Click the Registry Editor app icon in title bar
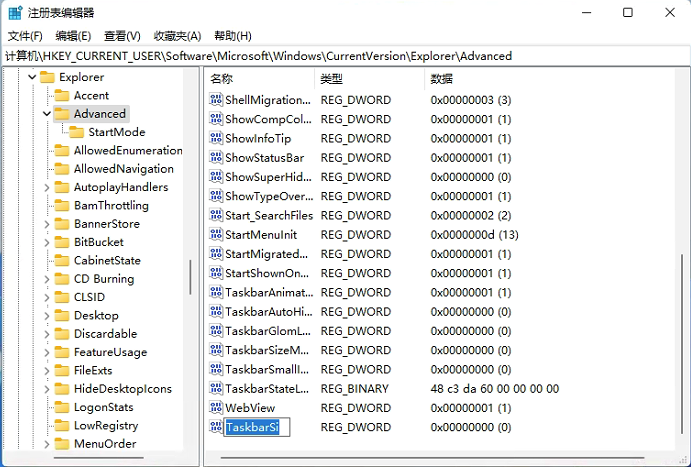The image size is (691, 467). click(12, 12)
